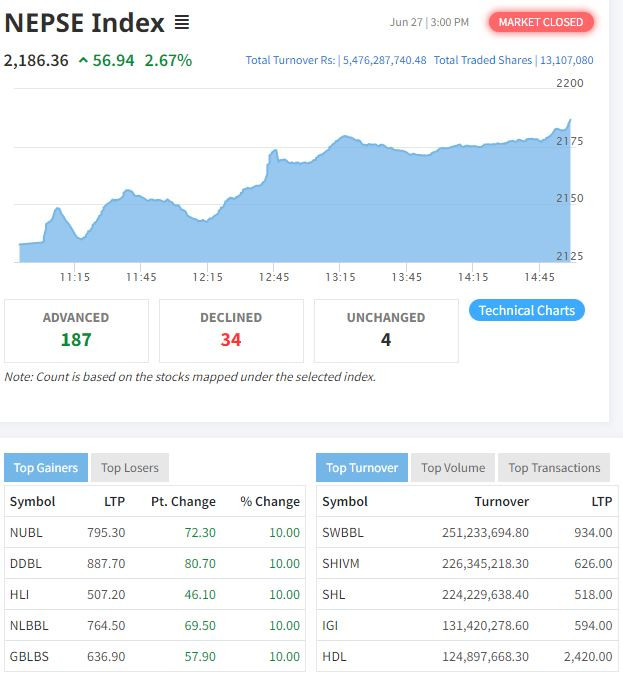623x683 pixels.
Task: Click the ADVANCED 187 count box
Action: pyautogui.click(x=76, y=331)
